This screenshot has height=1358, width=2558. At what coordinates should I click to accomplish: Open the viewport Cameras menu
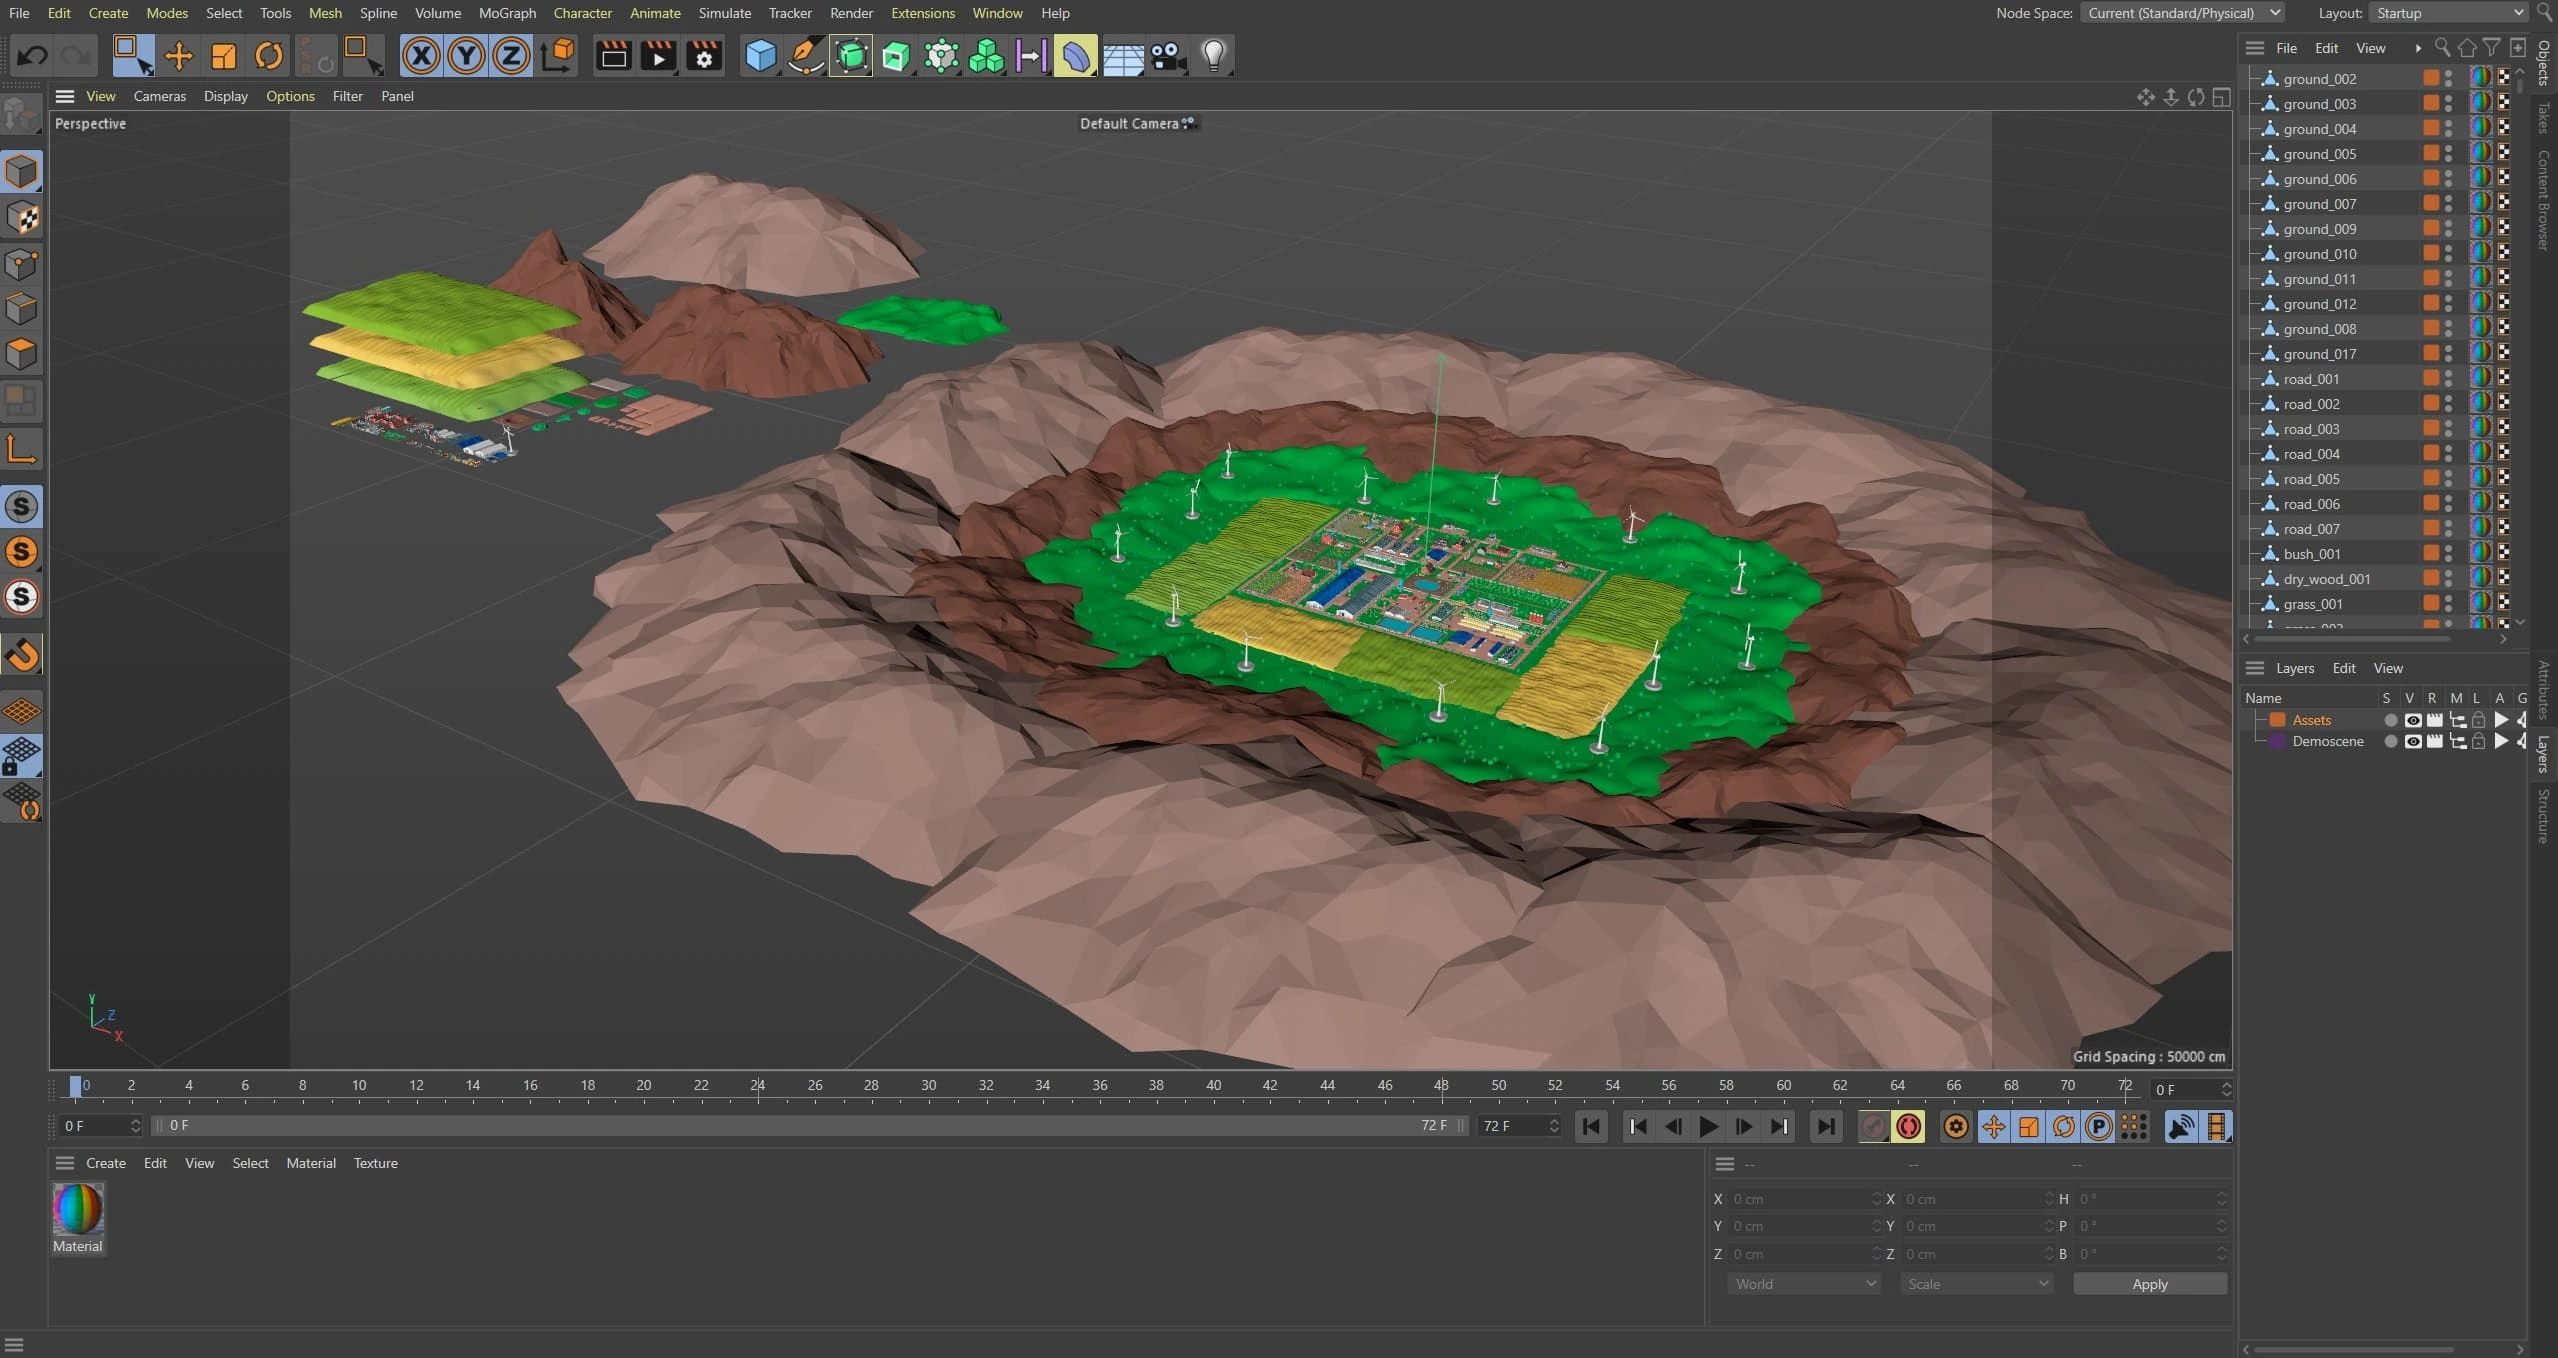click(159, 96)
